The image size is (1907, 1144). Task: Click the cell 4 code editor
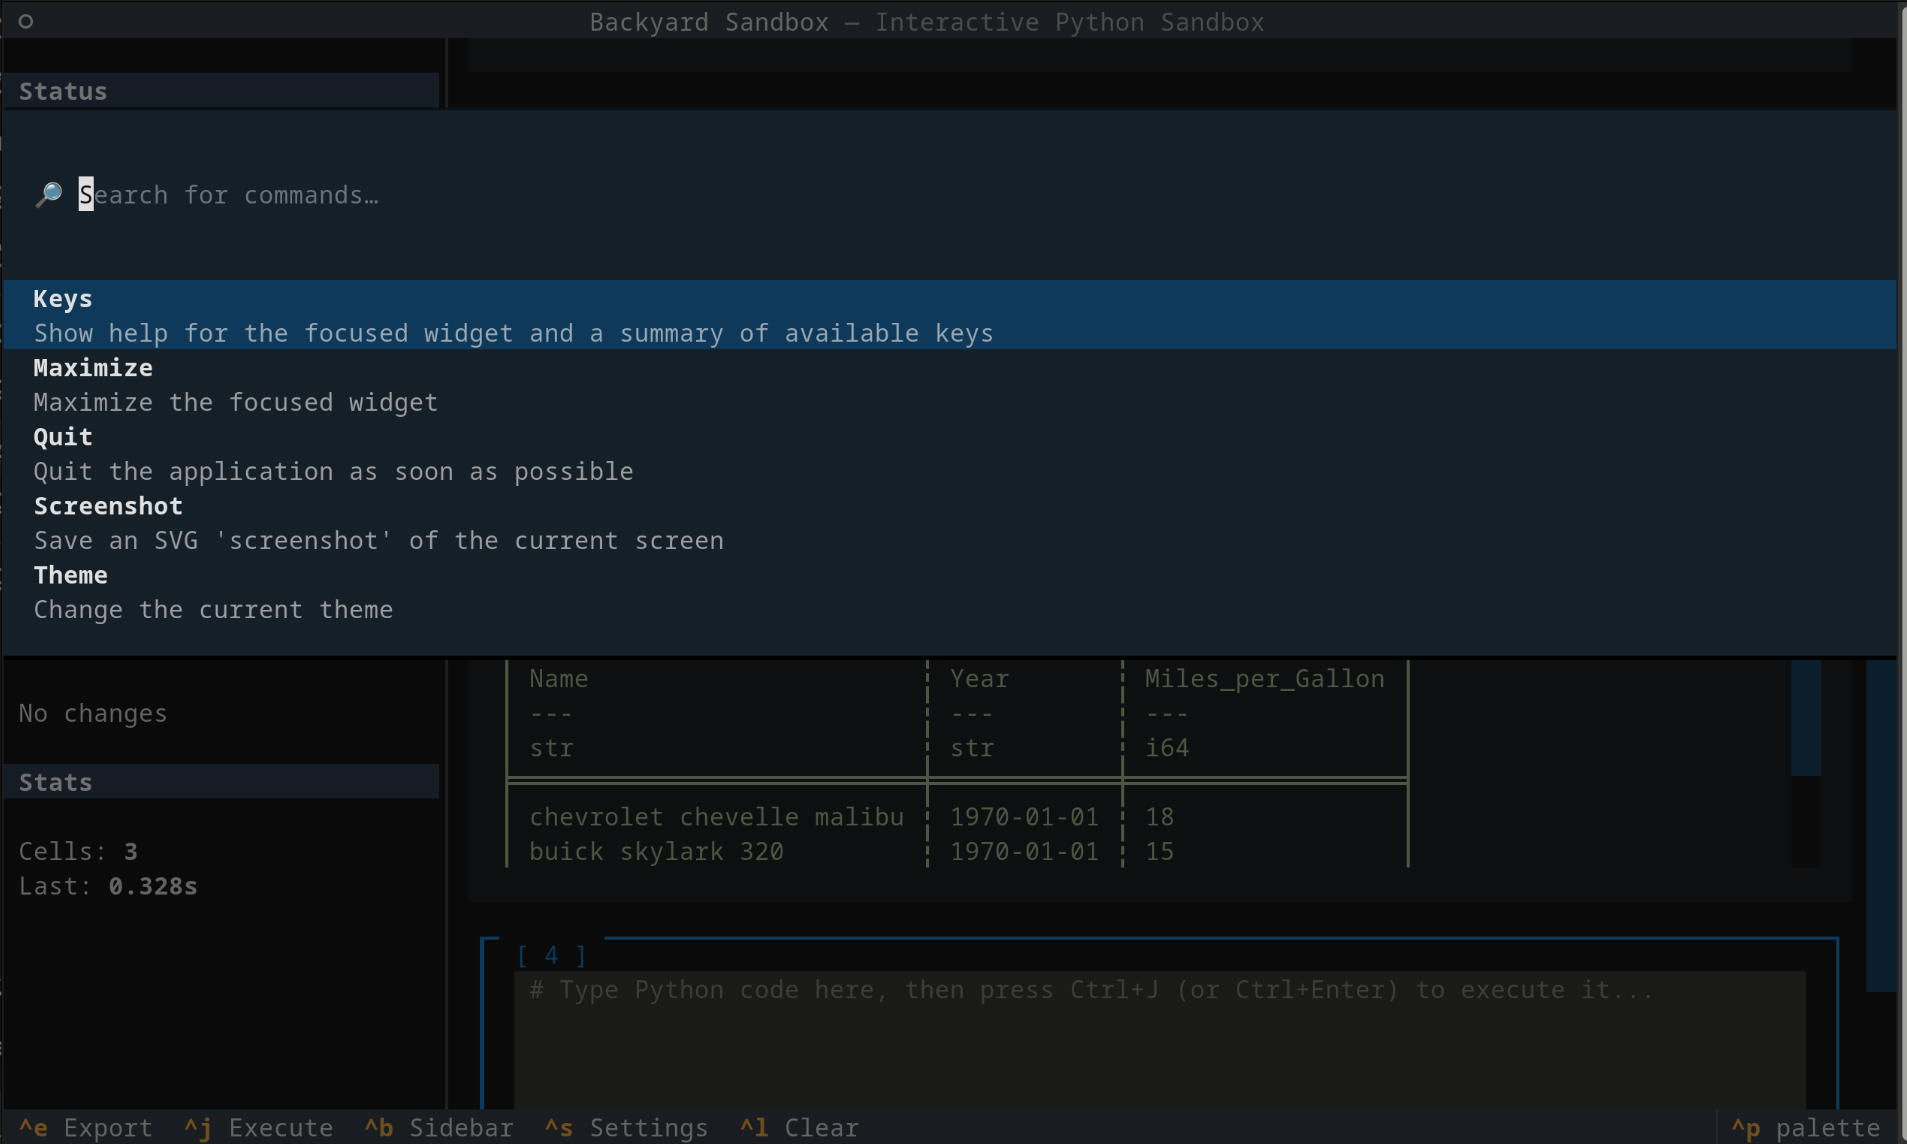1160,1040
